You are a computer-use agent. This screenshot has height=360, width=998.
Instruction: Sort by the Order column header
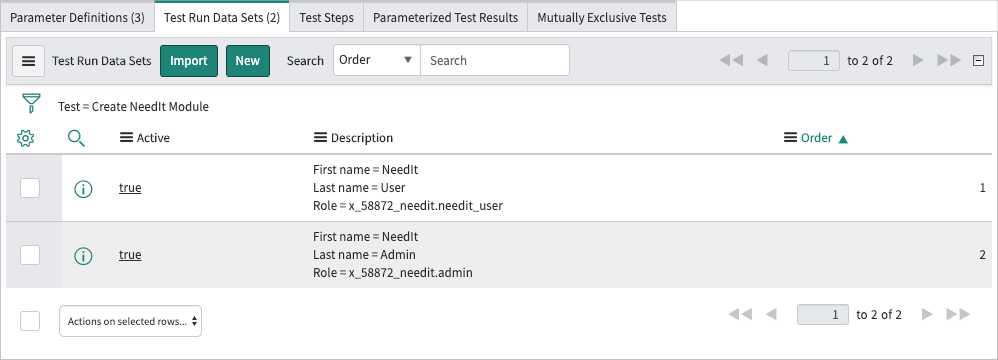(x=816, y=138)
